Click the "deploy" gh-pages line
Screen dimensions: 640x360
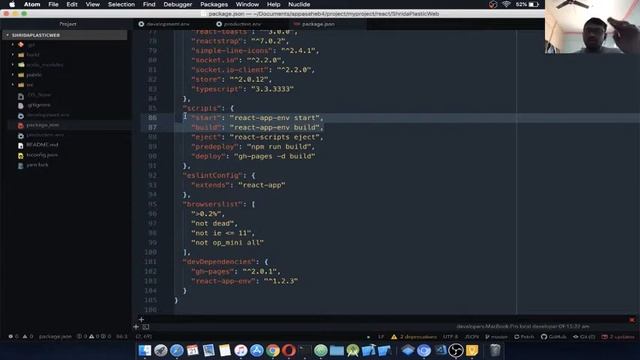[x=253, y=156]
